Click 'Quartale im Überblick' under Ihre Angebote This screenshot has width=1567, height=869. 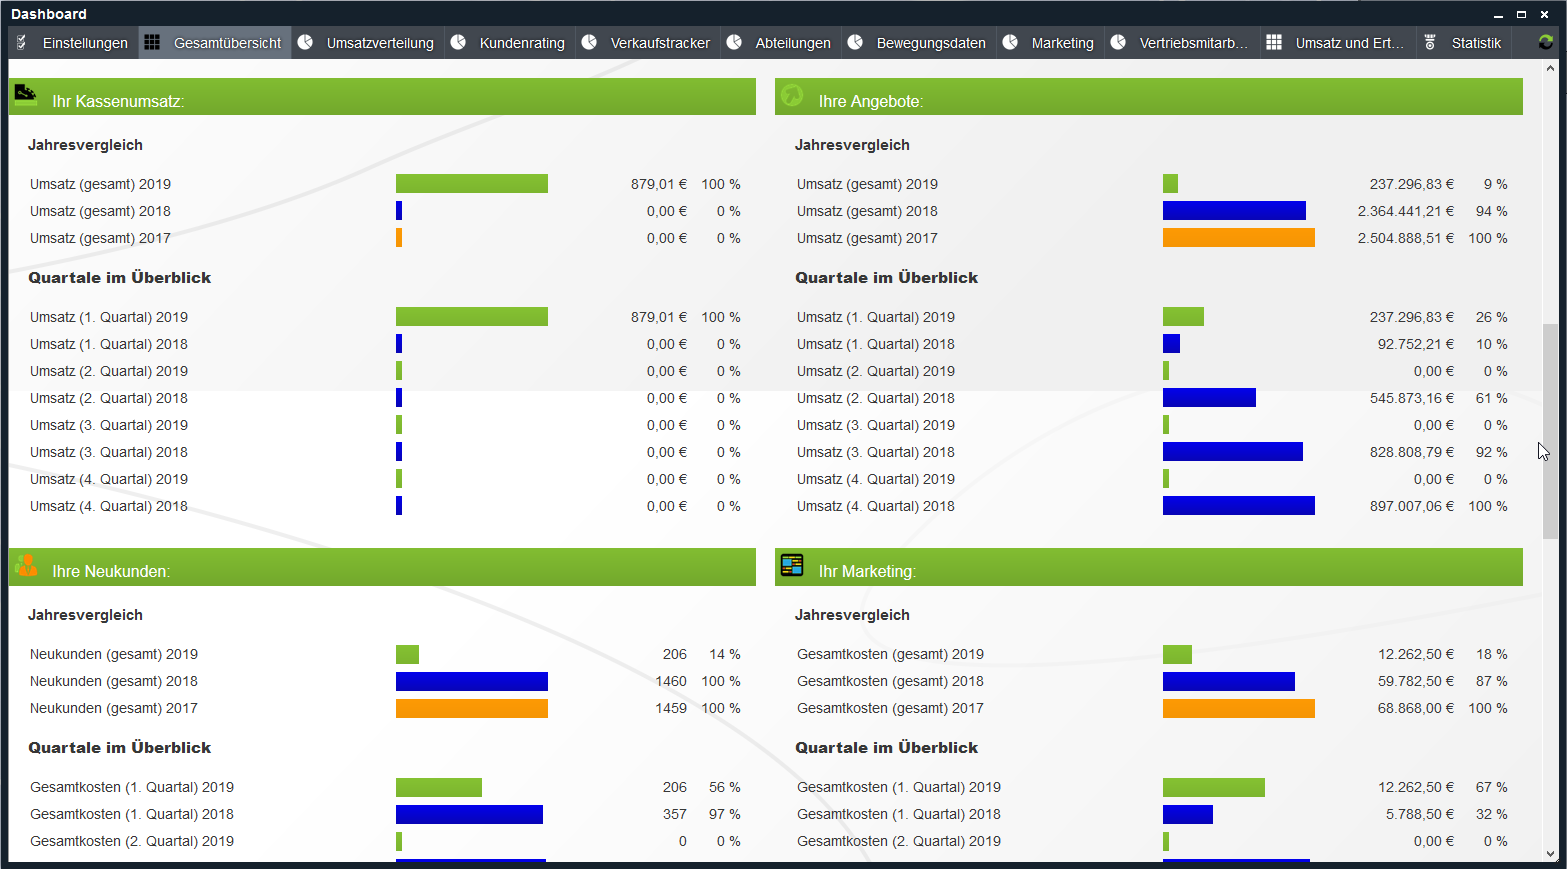[886, 278]
